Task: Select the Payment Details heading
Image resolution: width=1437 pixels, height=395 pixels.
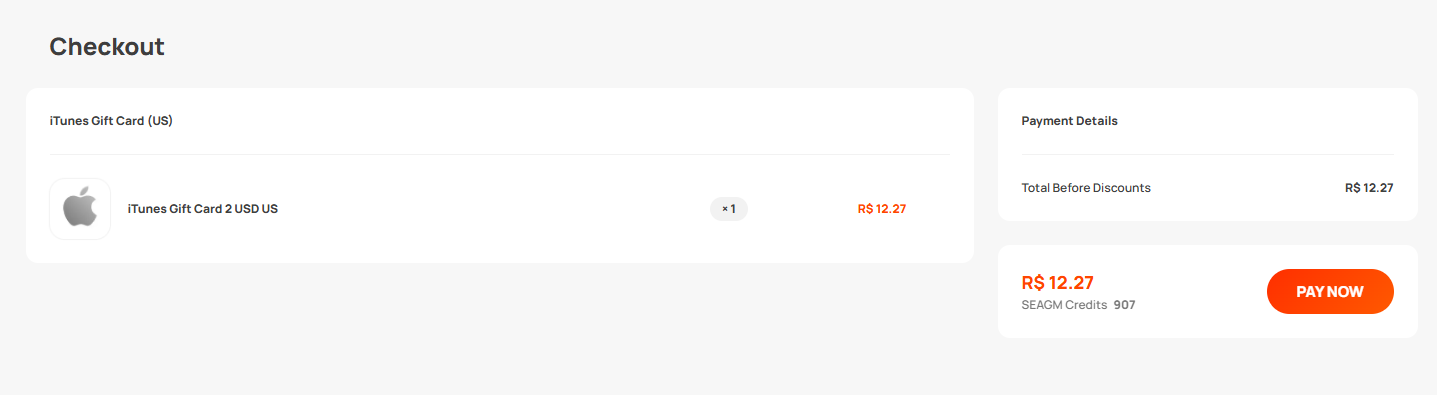Action: point(1070,121)
